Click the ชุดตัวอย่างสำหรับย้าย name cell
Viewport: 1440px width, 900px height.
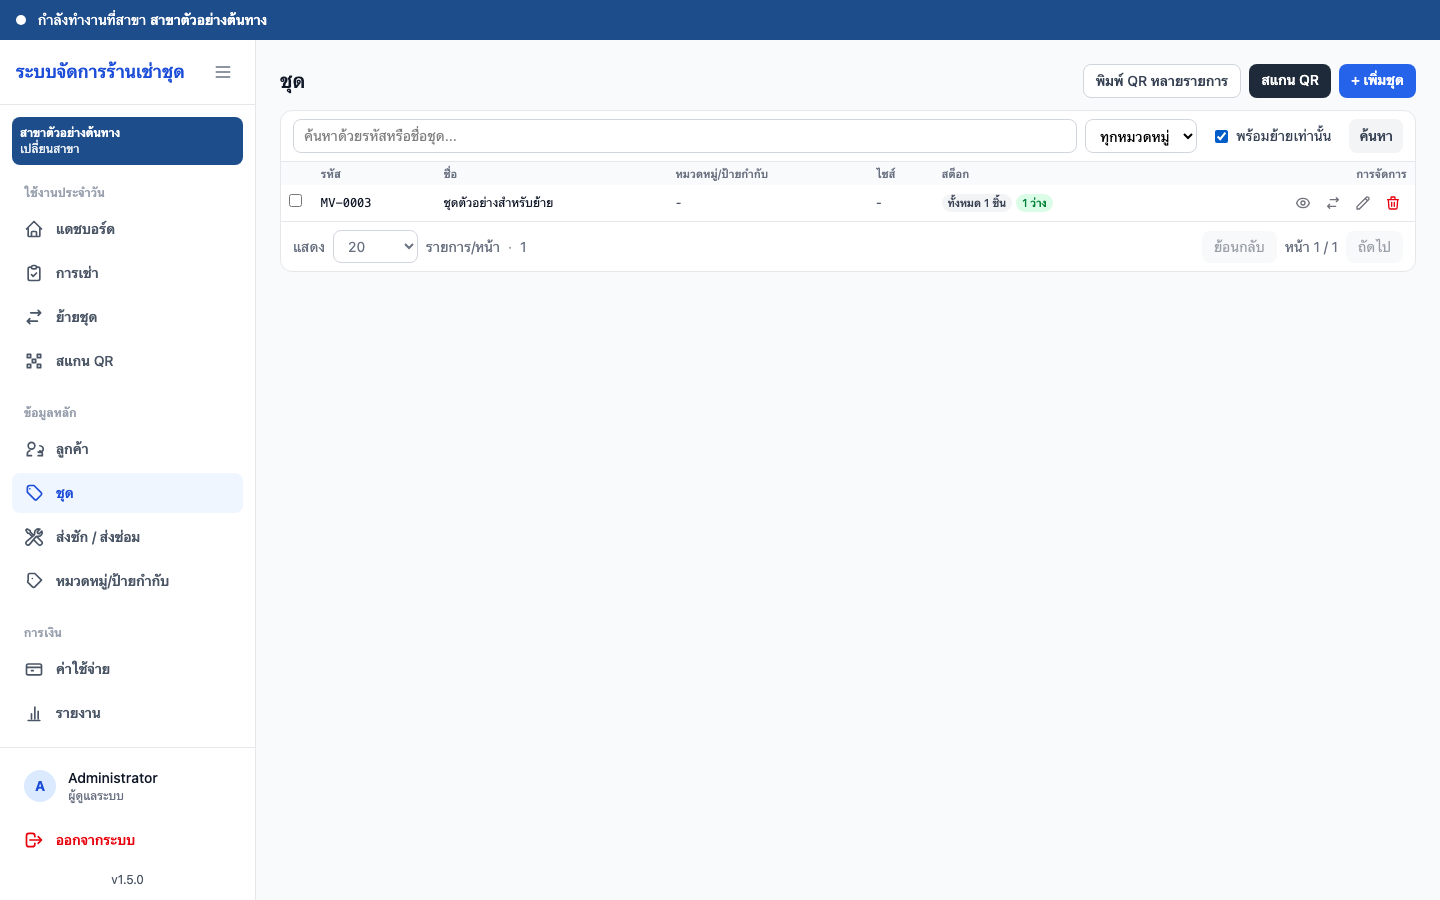[x=498, y=203]
